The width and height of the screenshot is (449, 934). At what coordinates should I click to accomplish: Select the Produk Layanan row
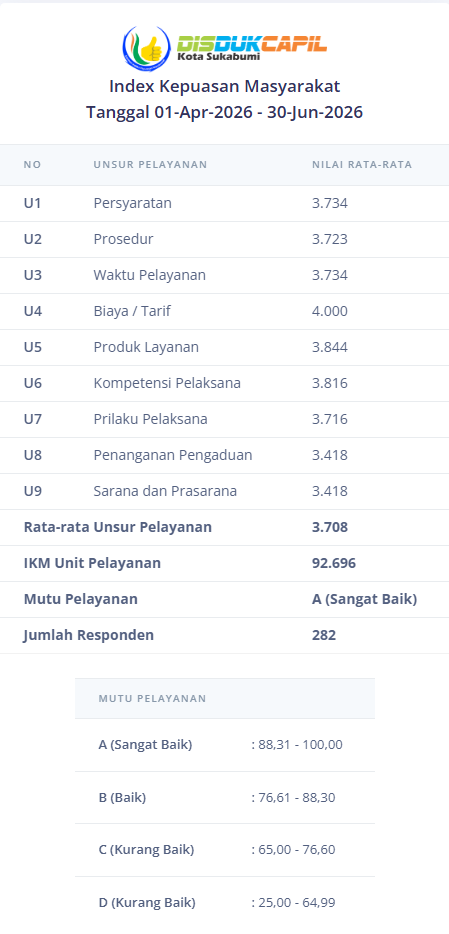(x=224, y=347)
